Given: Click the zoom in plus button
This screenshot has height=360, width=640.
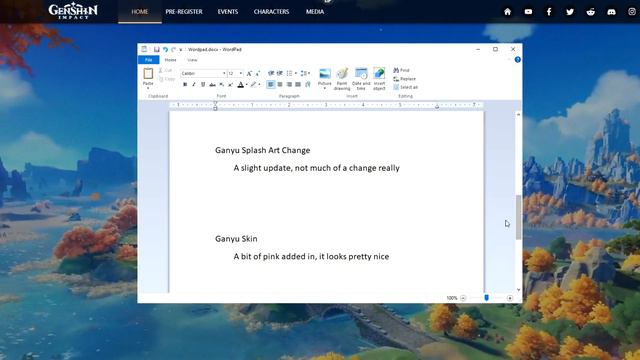Looking at the screenshot, I should point(510,298).
